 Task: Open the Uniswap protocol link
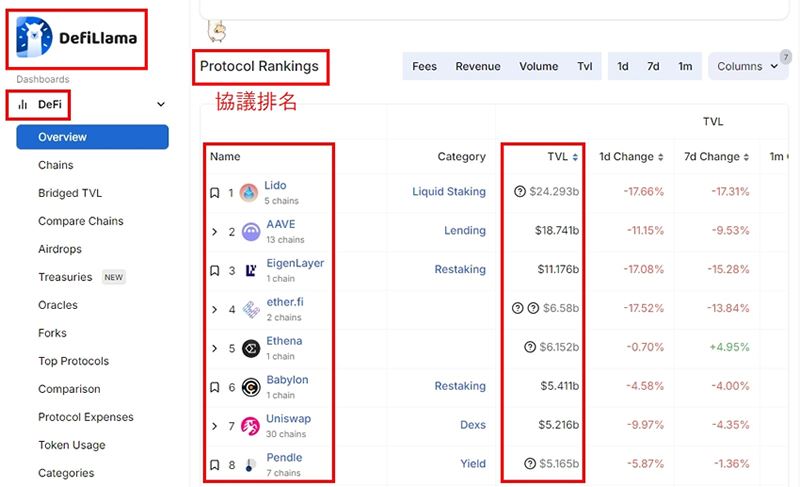point(288,419)
